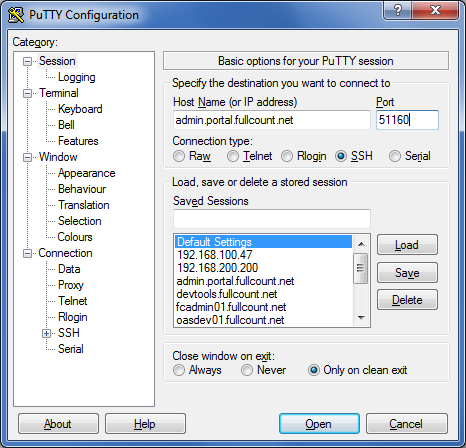
Task: Click the Save button
Action: coord(407,273)
